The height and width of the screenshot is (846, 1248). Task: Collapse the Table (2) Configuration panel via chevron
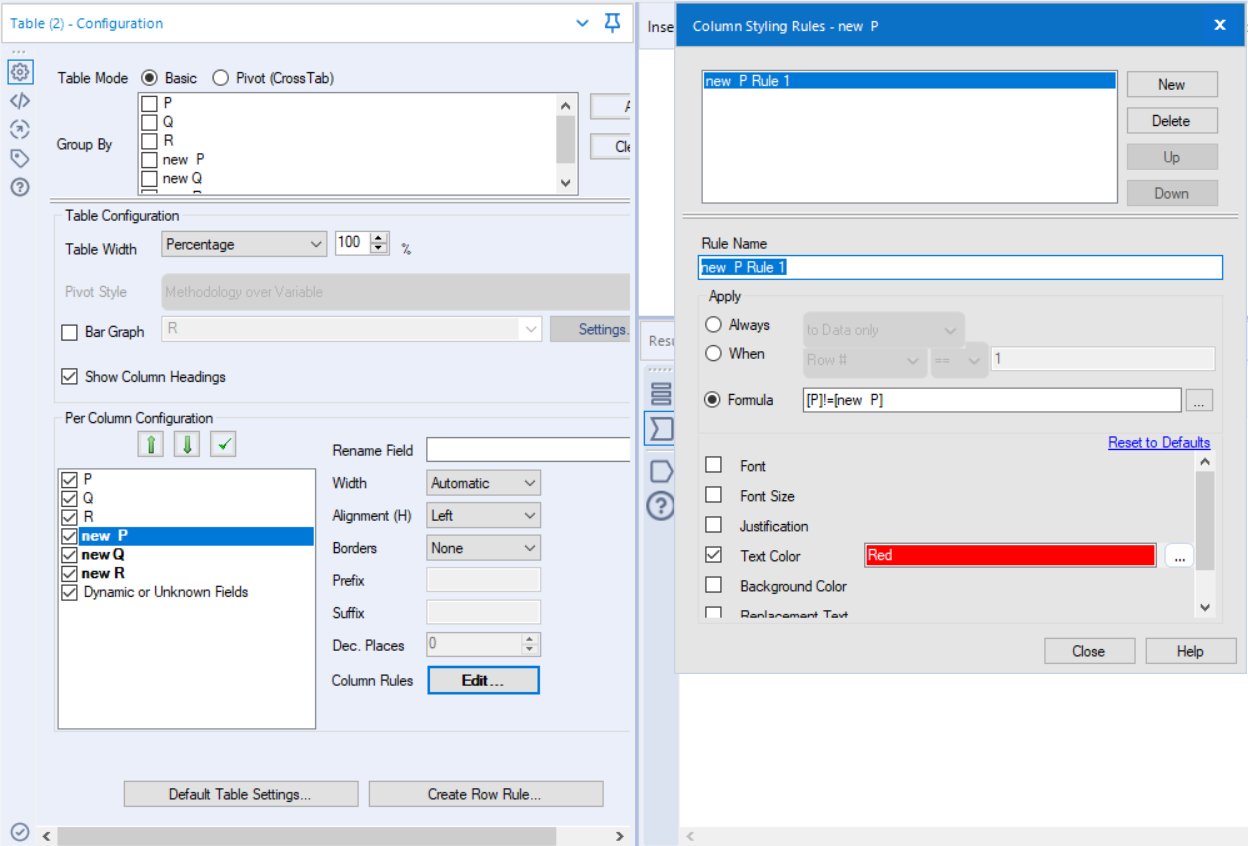click(x=580, y=22)
